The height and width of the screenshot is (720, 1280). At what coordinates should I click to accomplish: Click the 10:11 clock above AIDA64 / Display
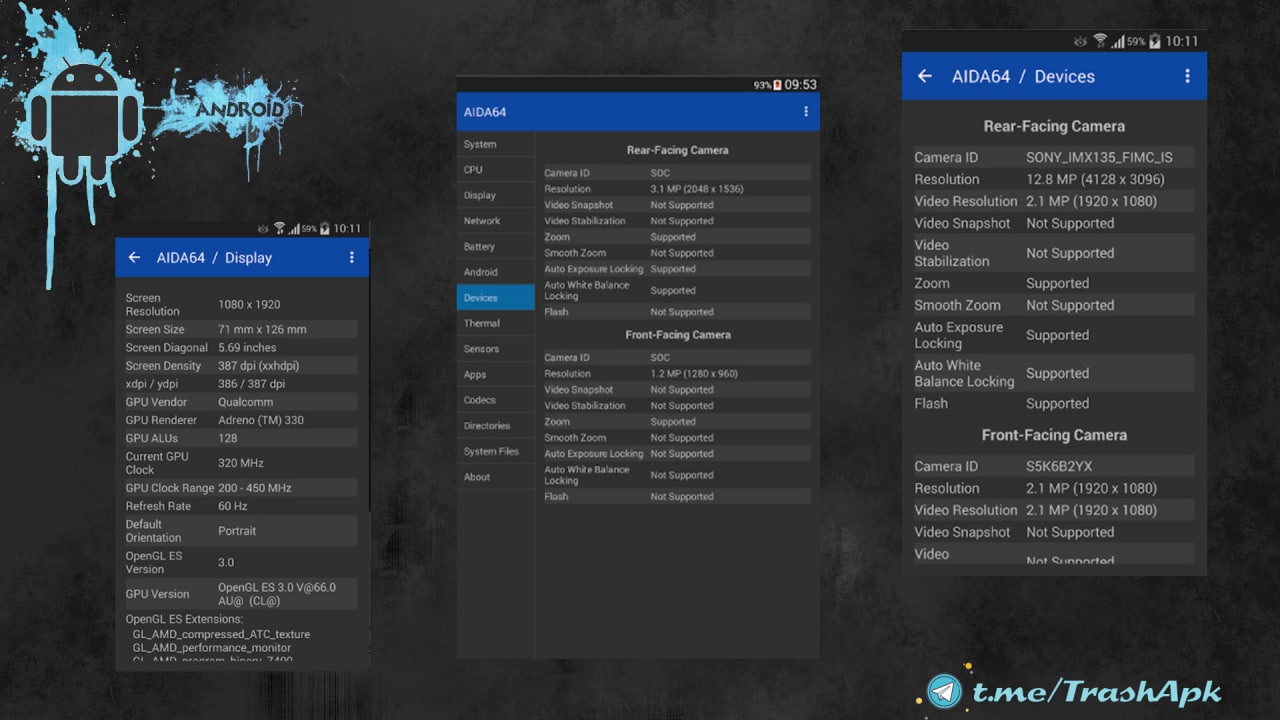[347, 228]
